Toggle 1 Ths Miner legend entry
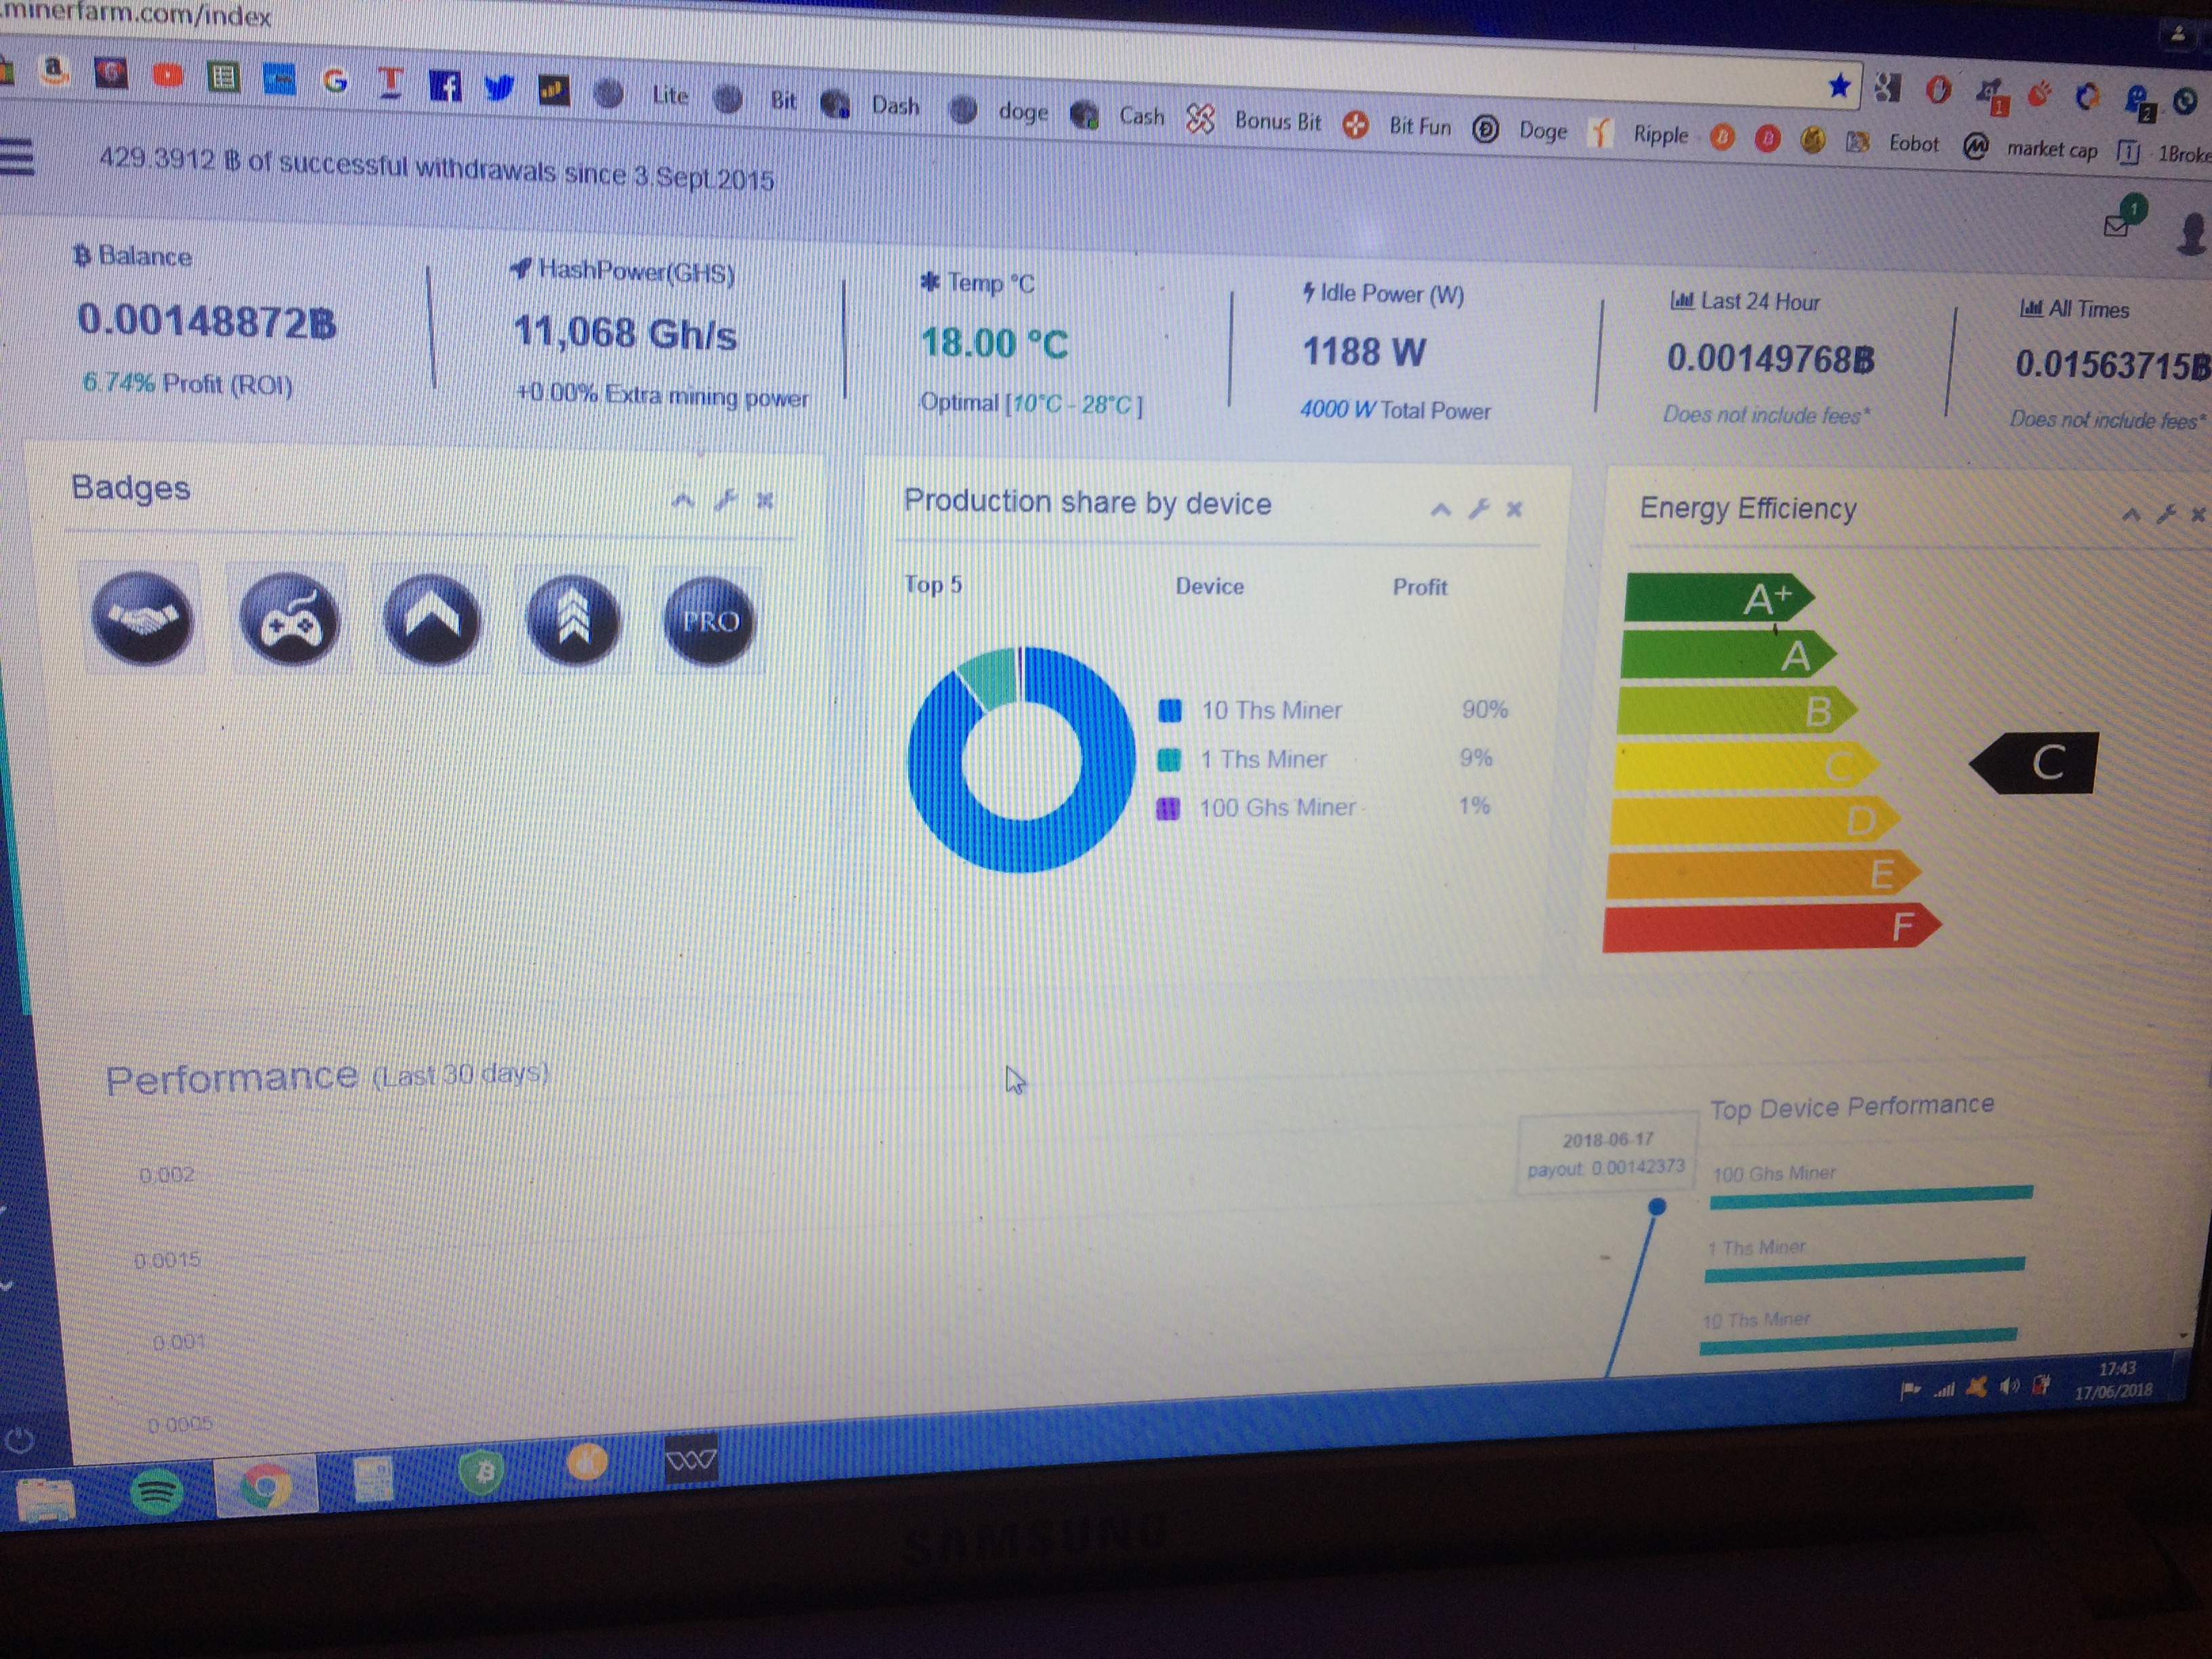The height and width of the screenshot is (1659, 2212). 1263,759
